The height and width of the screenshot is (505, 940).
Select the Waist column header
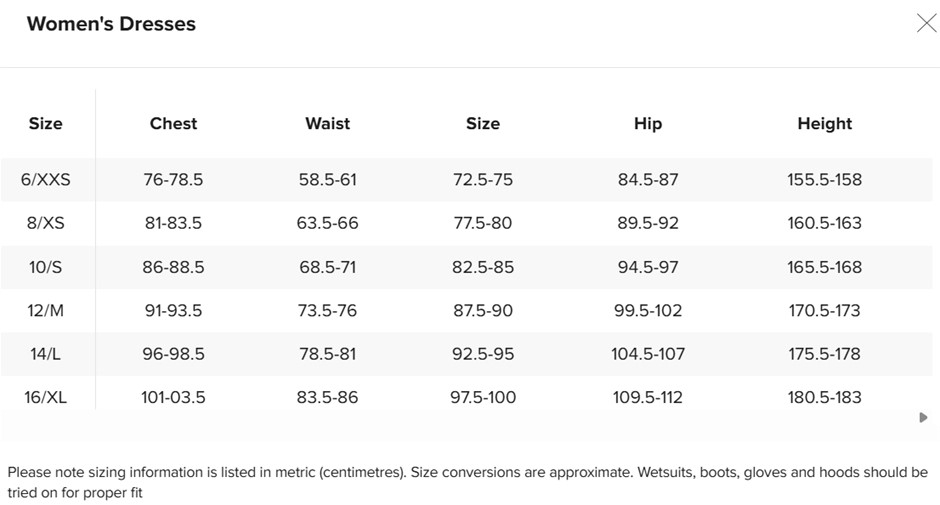tap(327, 124)
